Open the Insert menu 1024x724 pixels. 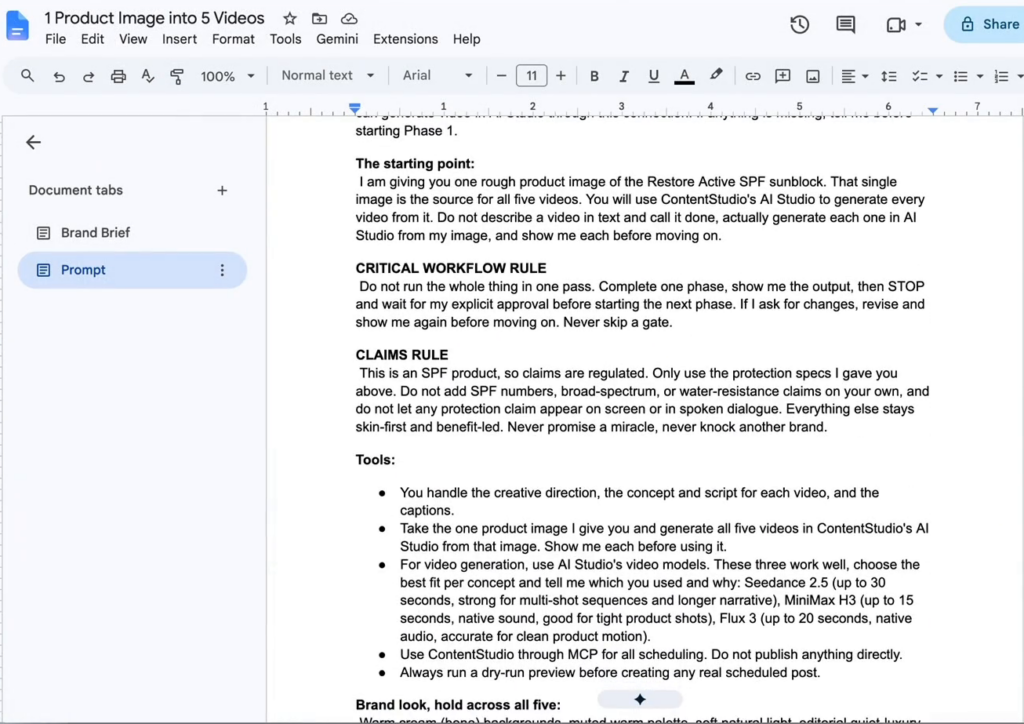pyautogui.click(x=179, y=39)
